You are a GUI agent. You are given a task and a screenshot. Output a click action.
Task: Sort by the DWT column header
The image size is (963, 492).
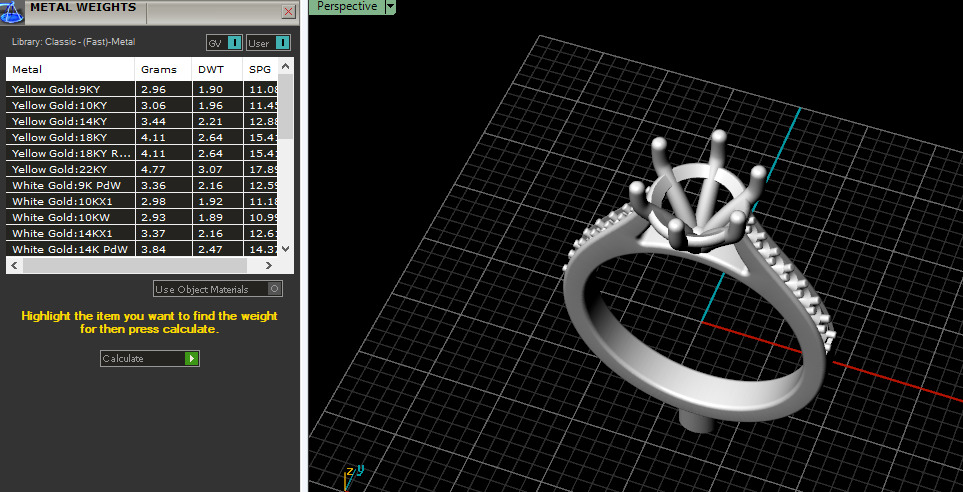217,69
